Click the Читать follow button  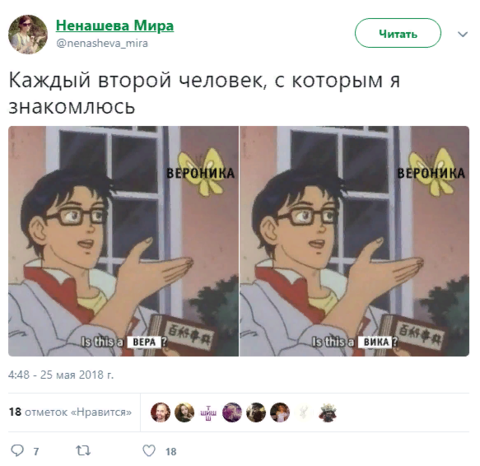coord(398,33)
